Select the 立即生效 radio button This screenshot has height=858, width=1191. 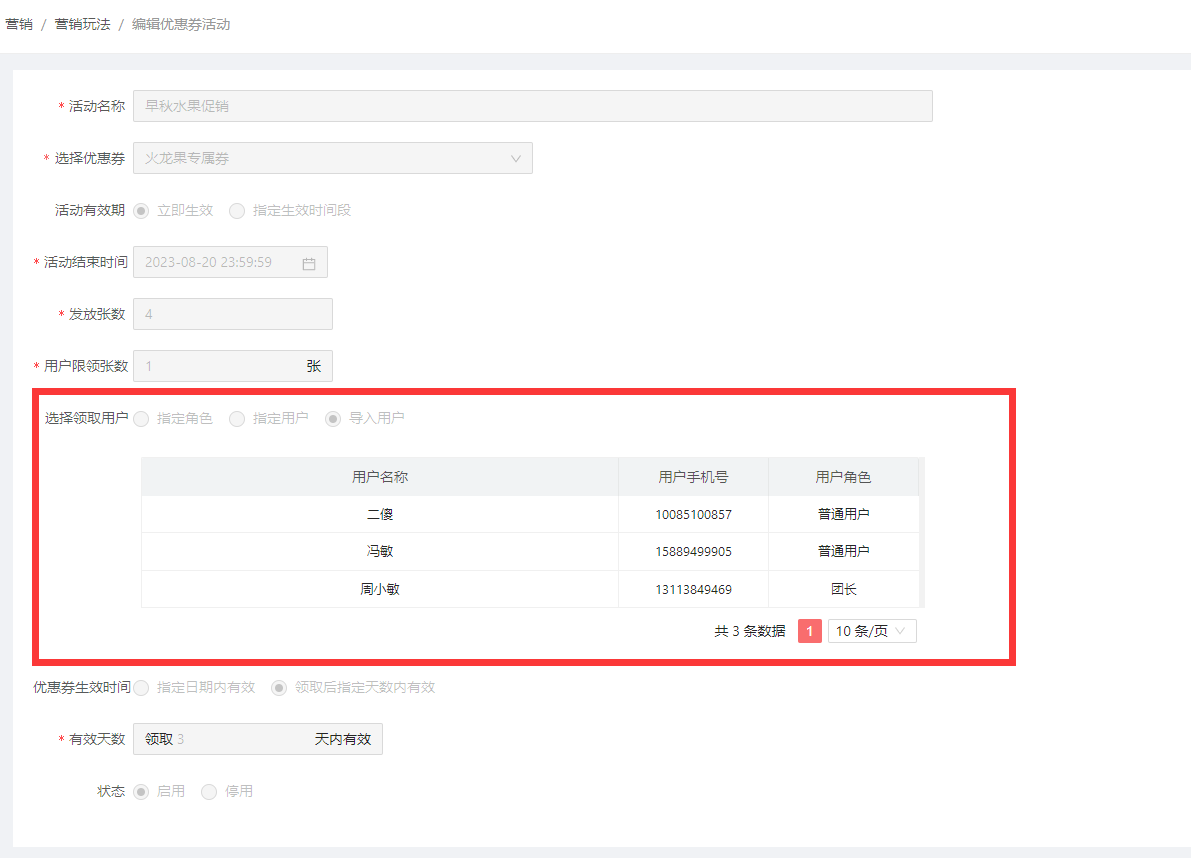[x=141, y=211]
